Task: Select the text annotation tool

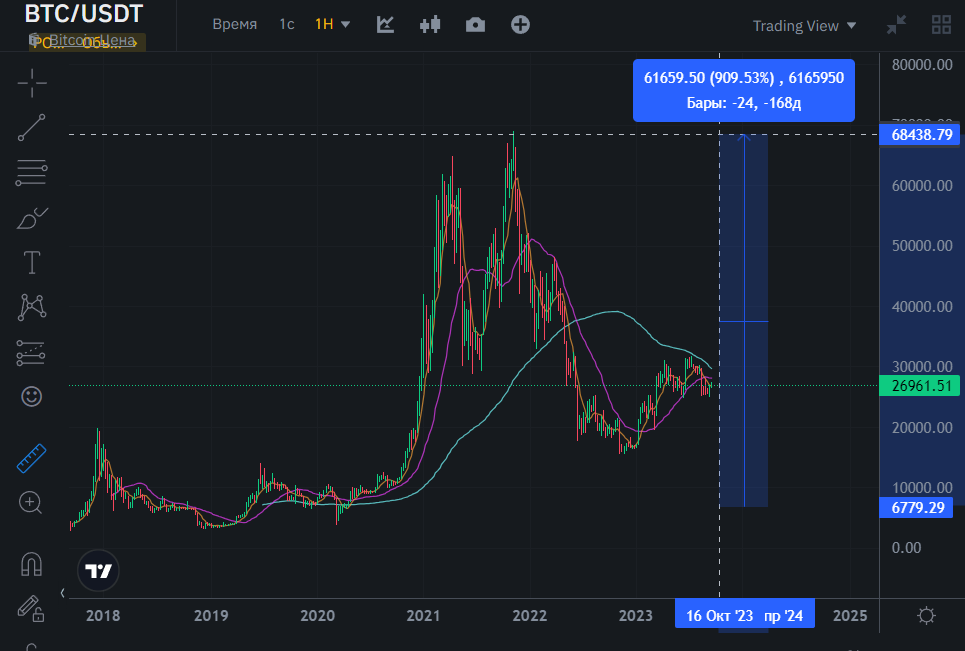Action: point(32,262)
